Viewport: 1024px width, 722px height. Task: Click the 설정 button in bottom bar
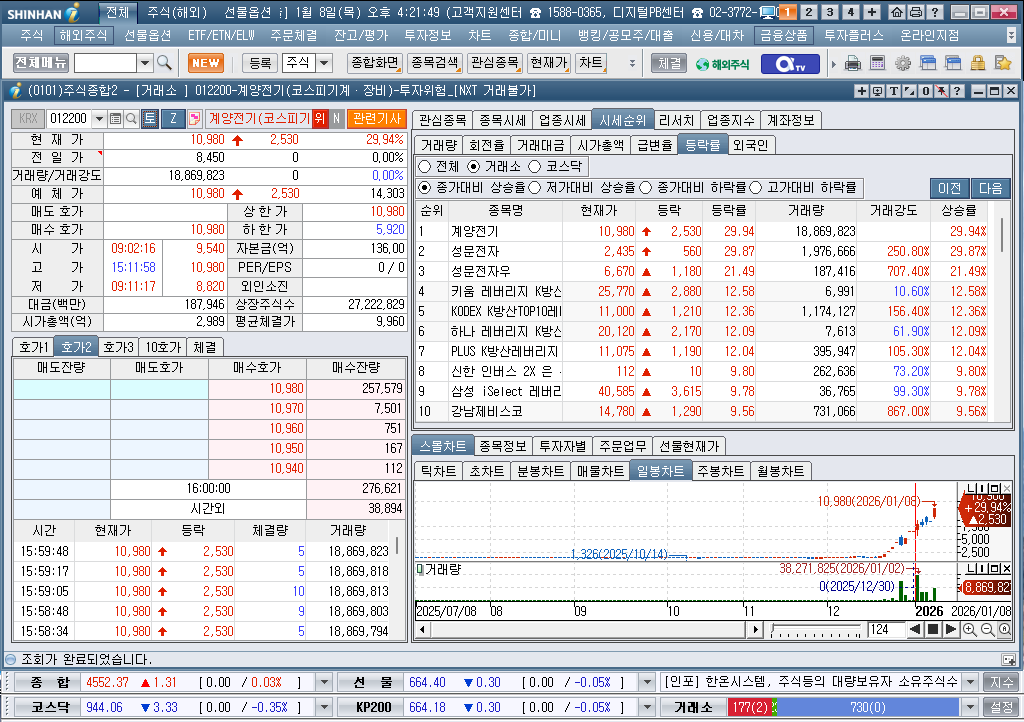coord(1001,707)
